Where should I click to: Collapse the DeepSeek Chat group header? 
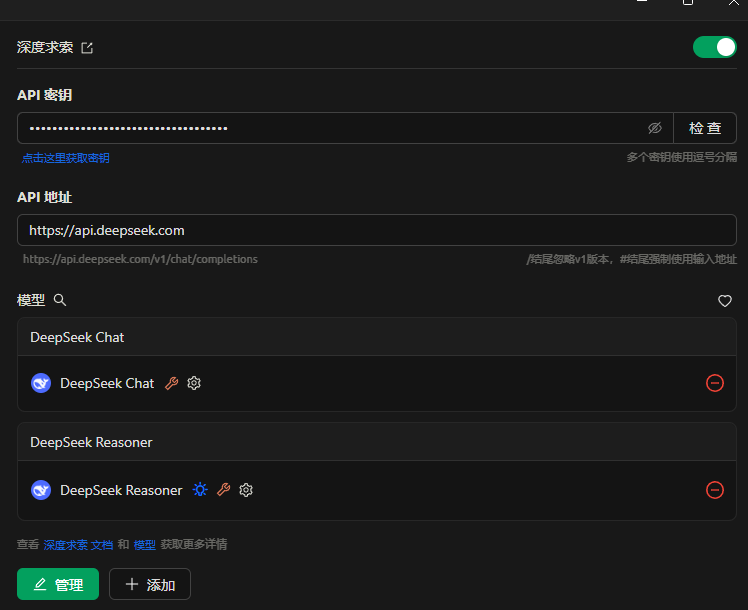(377, 337)
